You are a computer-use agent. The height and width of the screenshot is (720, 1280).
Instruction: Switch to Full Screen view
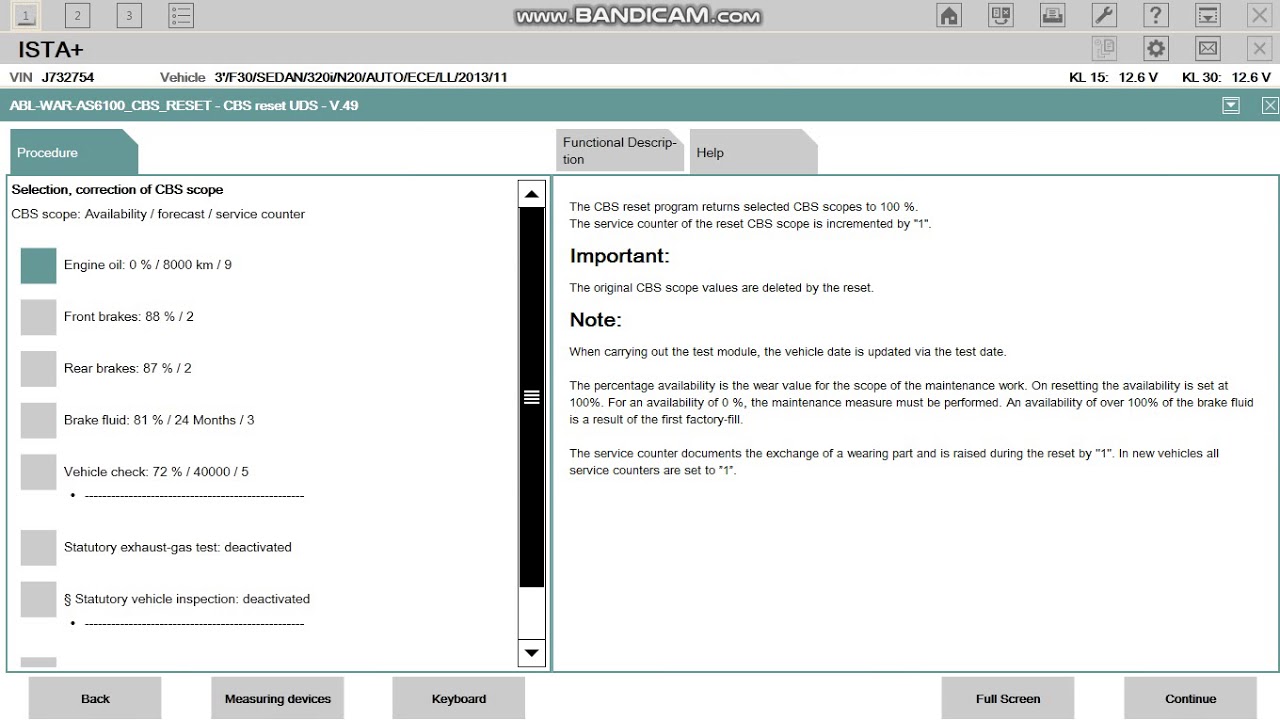point(1008,698)
